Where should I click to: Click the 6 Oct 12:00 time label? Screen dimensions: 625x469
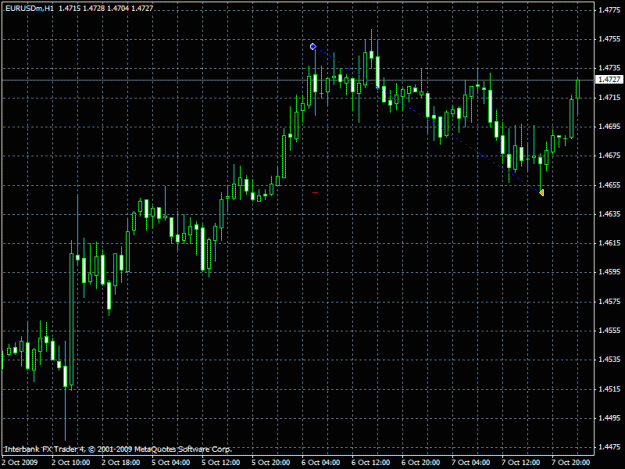pos(371,463)
